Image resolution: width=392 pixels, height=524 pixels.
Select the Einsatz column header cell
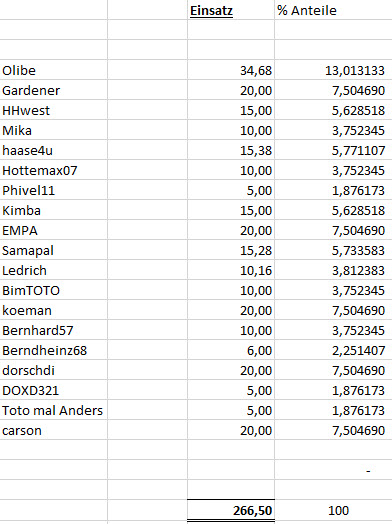click(x=231, y=10)
